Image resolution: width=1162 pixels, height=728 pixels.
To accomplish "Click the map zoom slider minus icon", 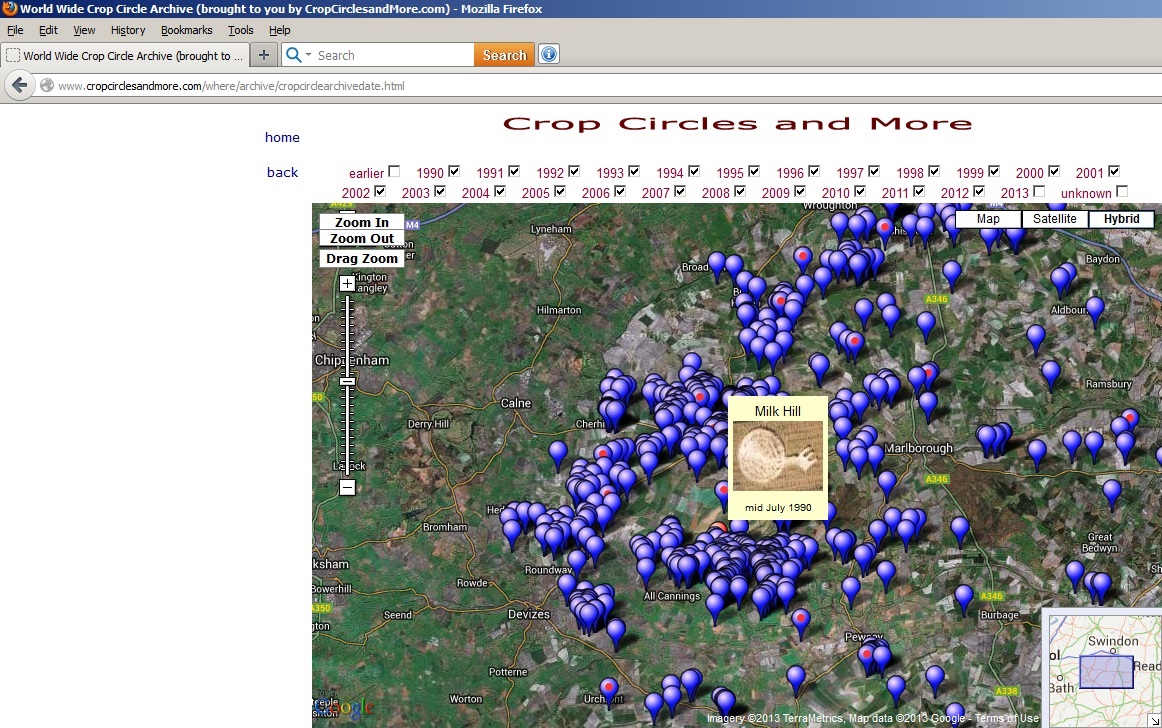I will coord(347,488).
